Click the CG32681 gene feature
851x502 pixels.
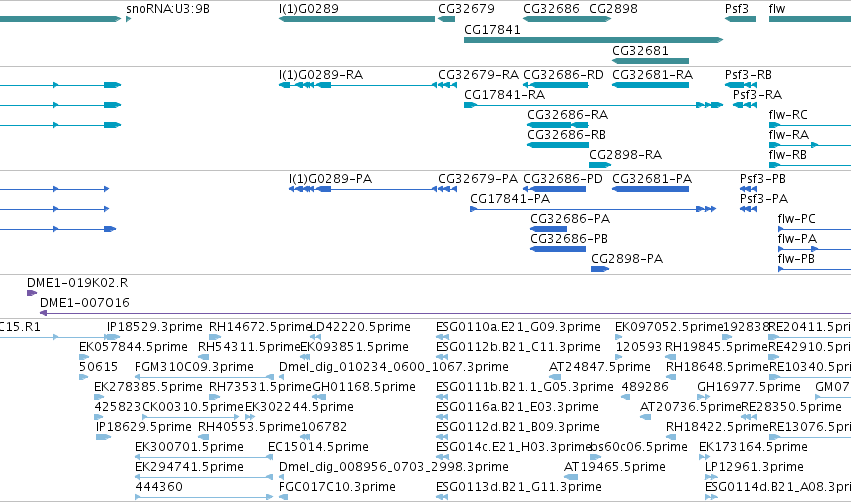coord(650,61)
